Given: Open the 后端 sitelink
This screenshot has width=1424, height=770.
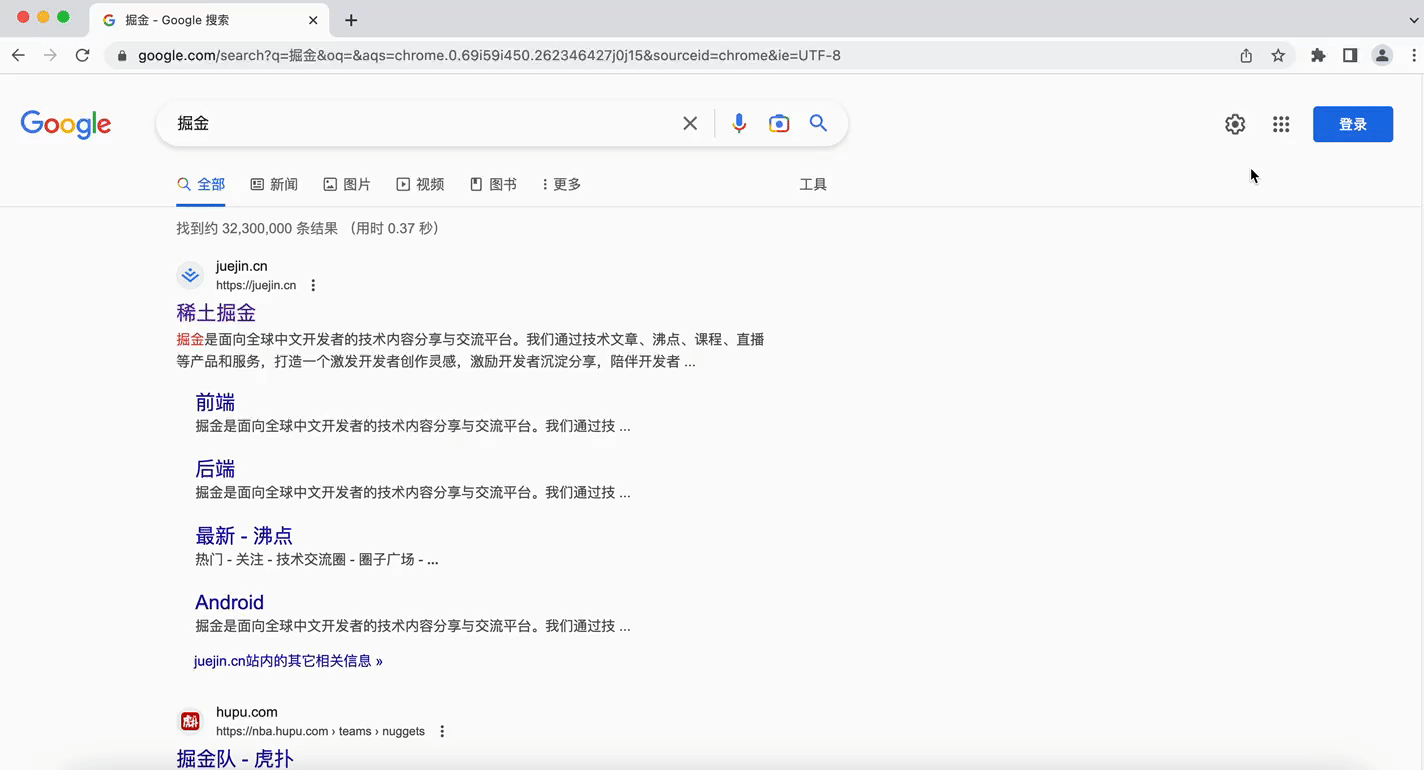Looking at the screenshot, I should coord(215,469).
